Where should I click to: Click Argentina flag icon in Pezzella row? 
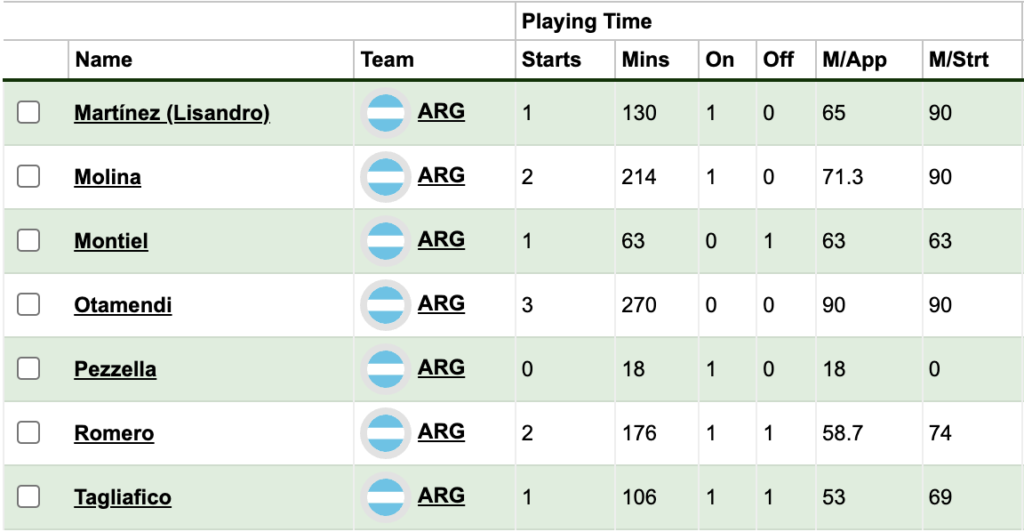click(386, 369)
